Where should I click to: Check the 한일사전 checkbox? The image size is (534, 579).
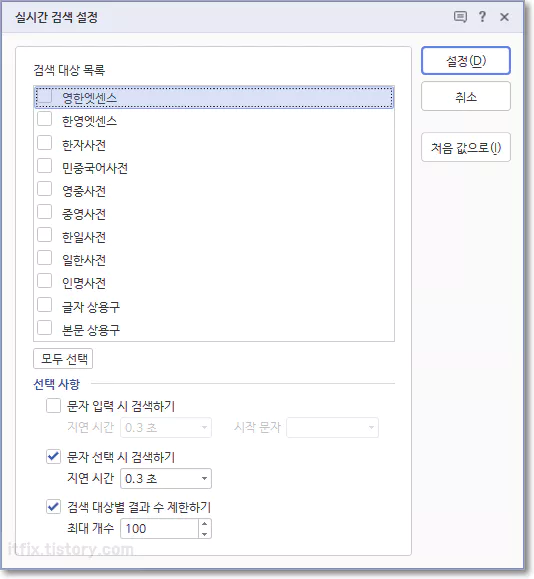[x=45, y=235]
